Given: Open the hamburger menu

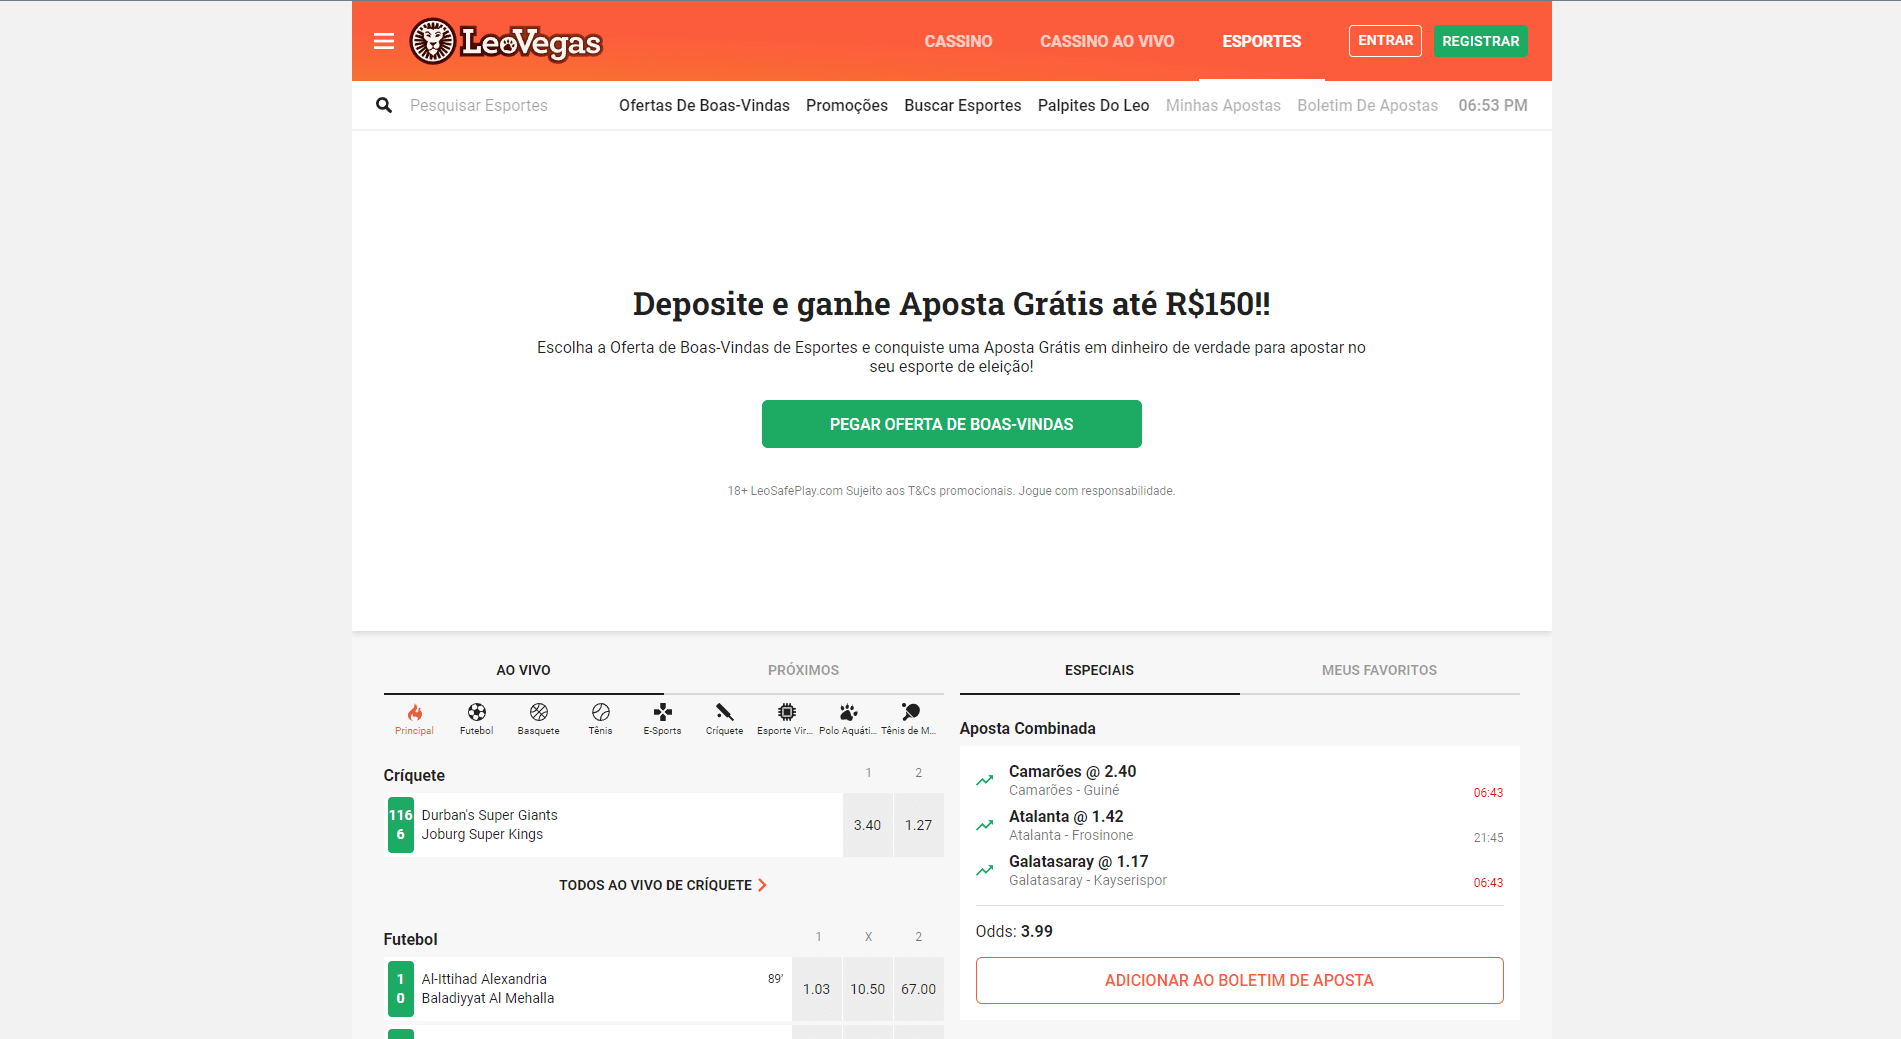Looking at the screenshot, I should pos(384,41).
